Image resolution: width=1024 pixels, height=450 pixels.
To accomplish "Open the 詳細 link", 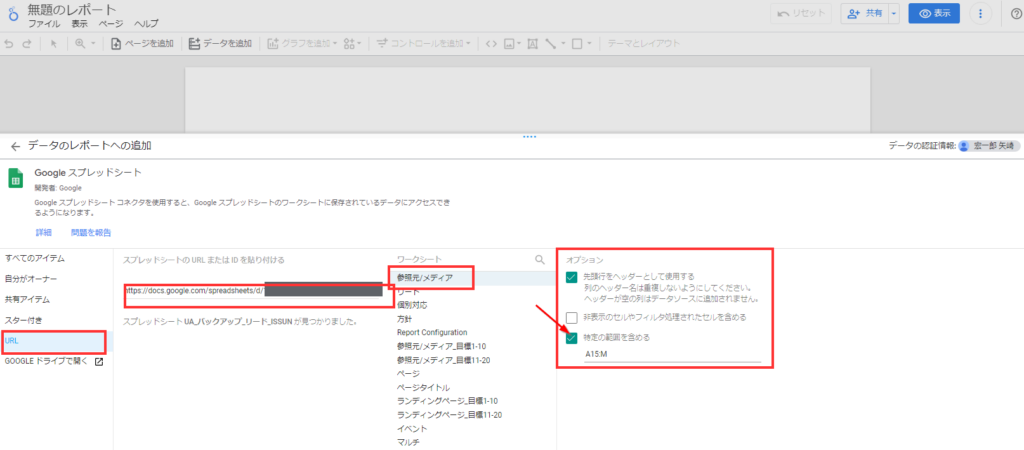I will point(43,233).
